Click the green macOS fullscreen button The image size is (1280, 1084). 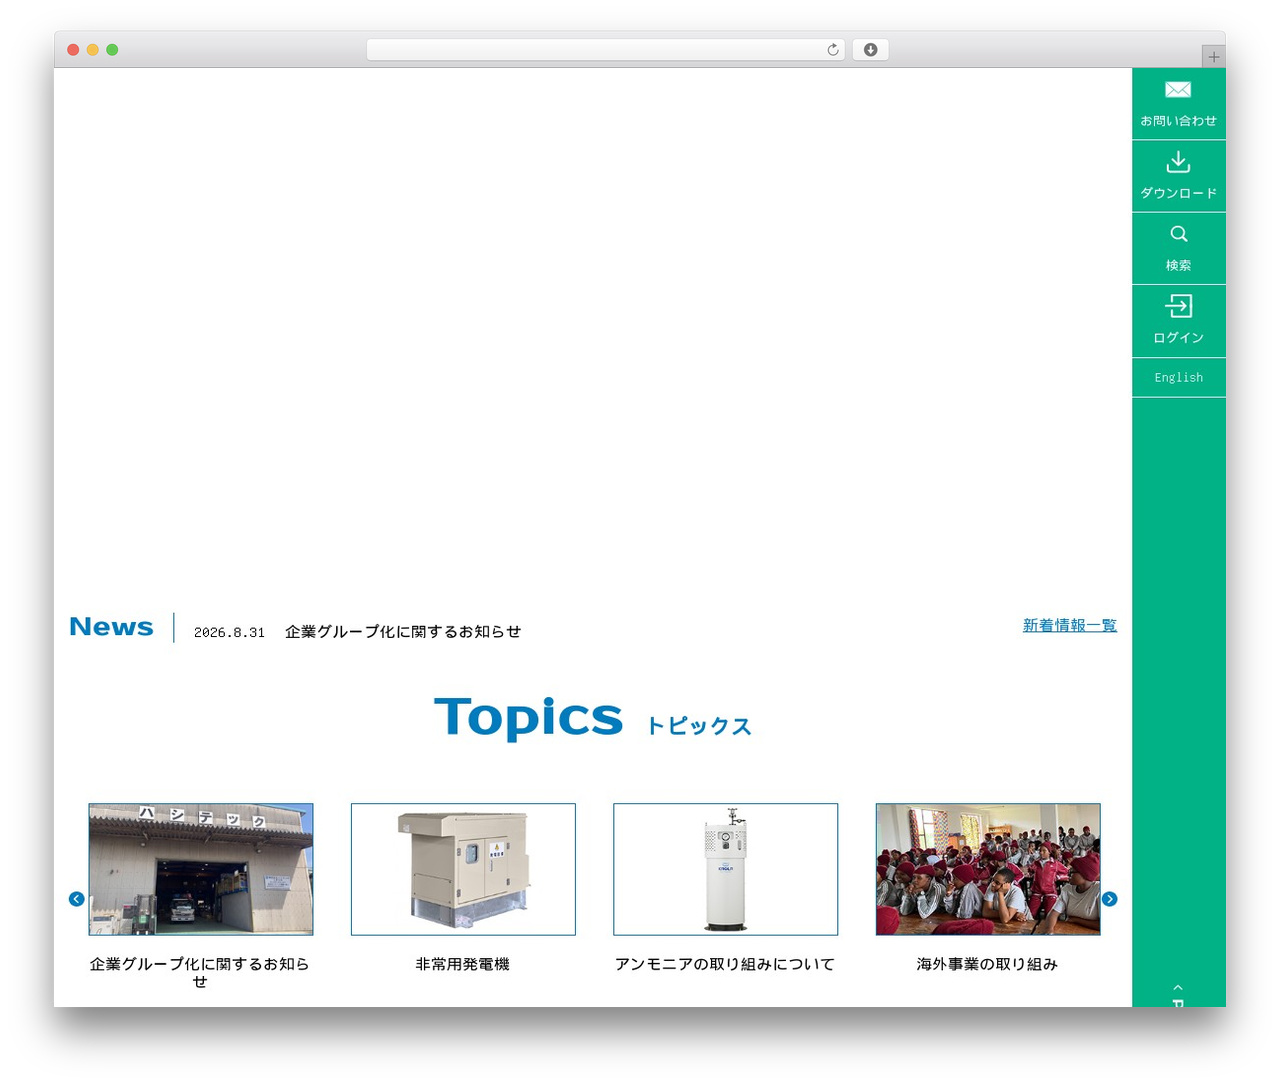[112, 50]
